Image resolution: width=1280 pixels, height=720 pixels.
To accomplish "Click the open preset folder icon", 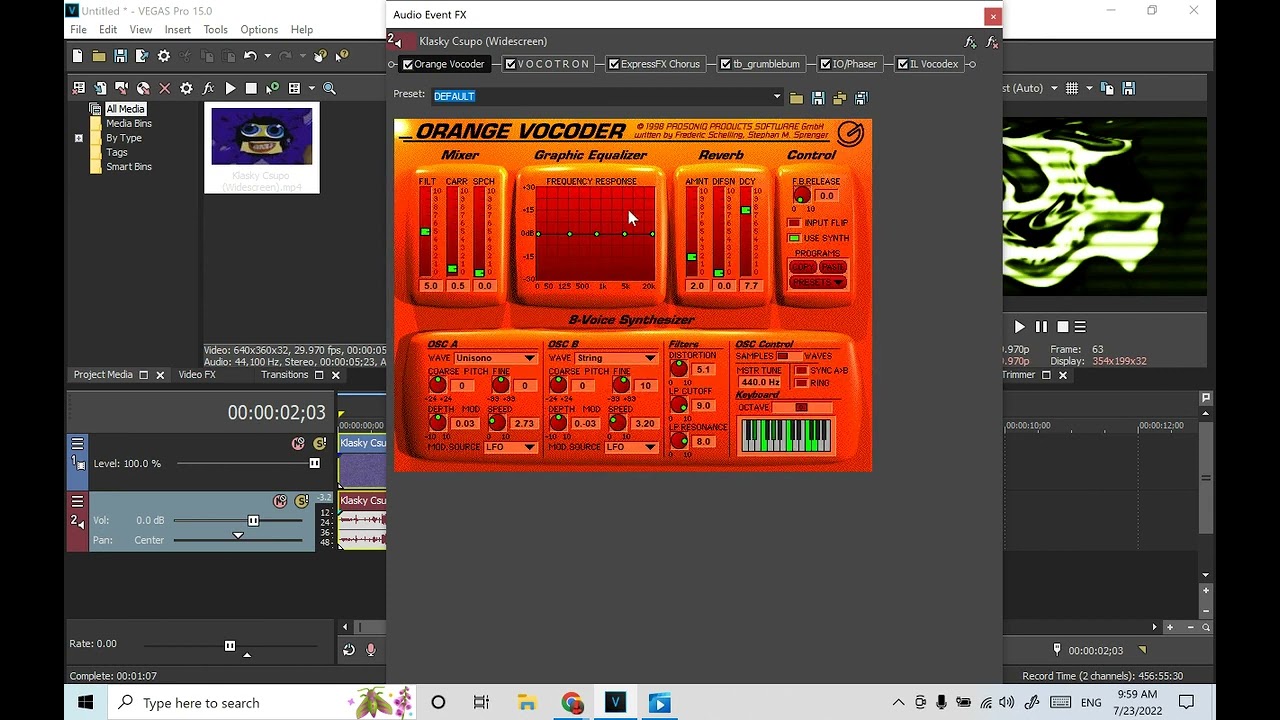I will pyautogui.click(x=796, y=98).
